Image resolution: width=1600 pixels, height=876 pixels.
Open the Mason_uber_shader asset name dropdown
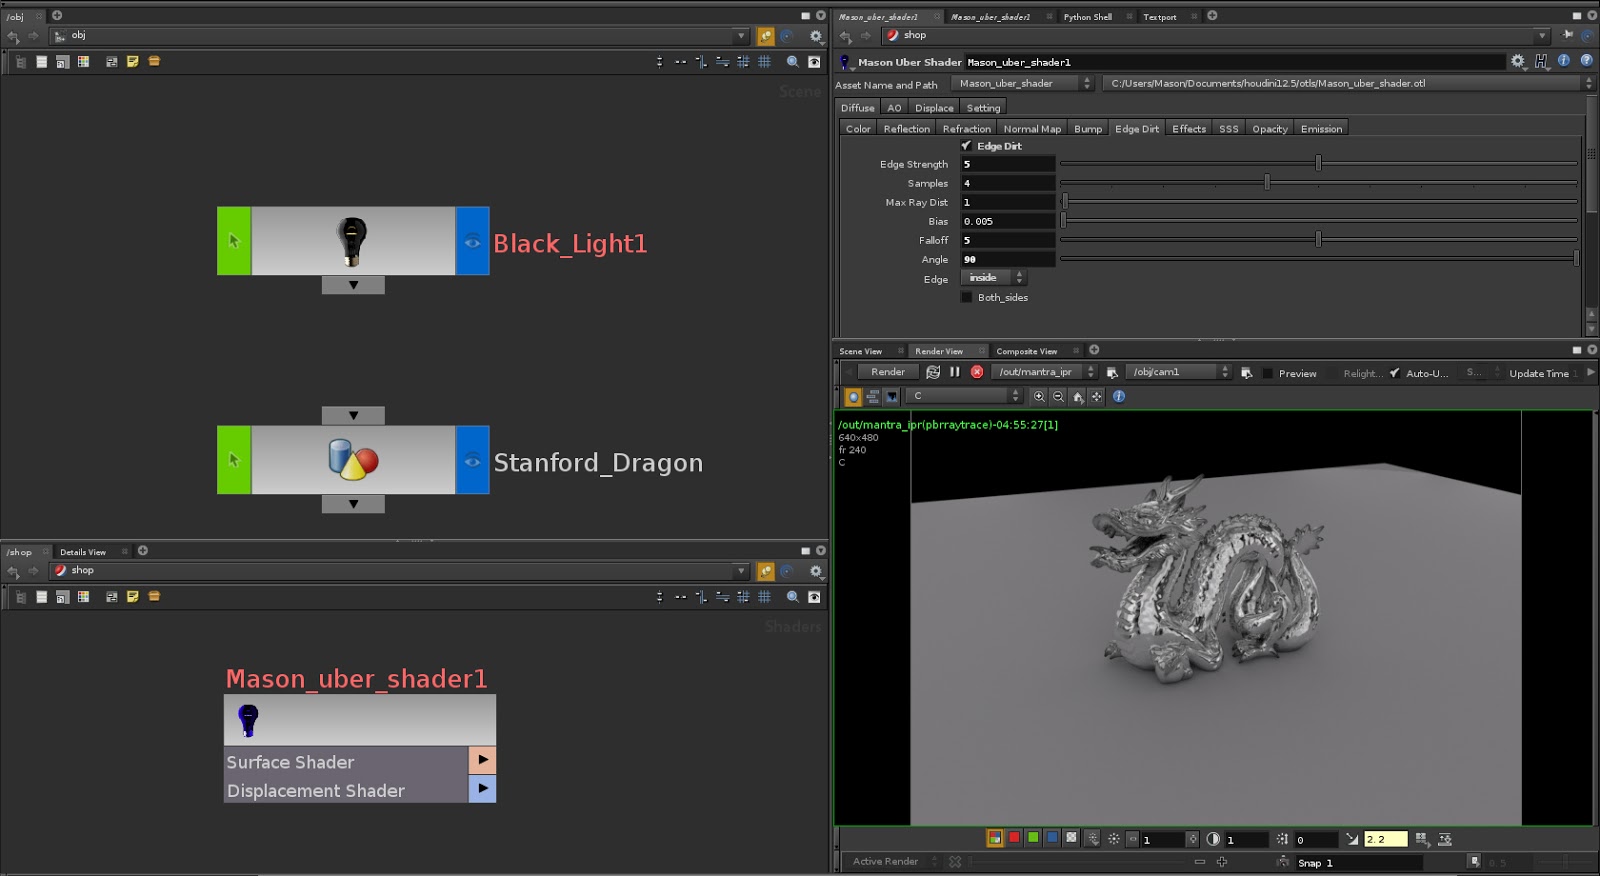tap(1022, 84)
